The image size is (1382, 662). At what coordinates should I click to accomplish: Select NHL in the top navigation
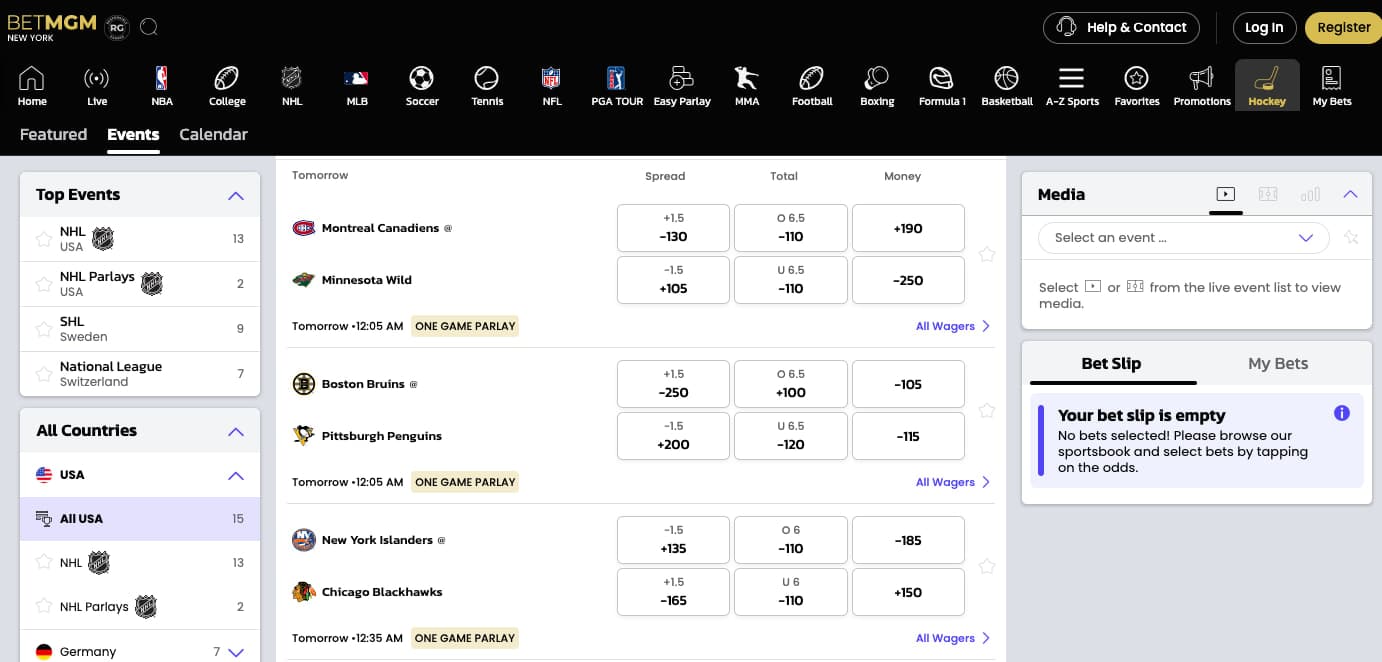(292, 85)
